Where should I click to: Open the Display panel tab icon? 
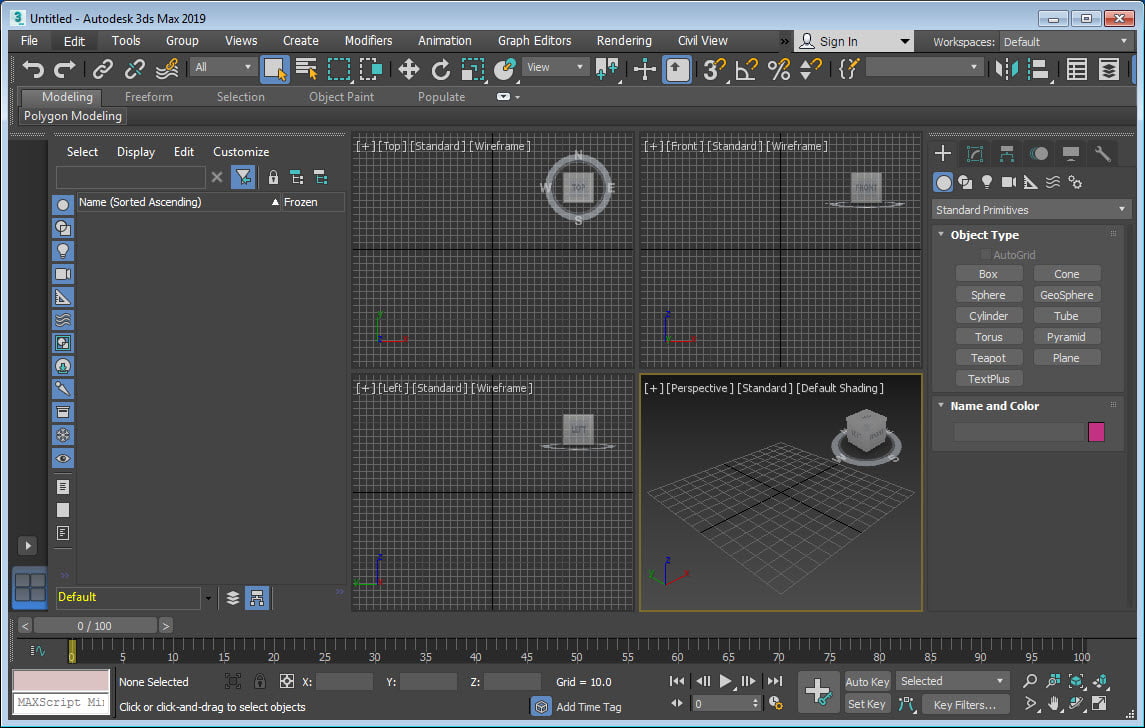tap(1071, 153)
